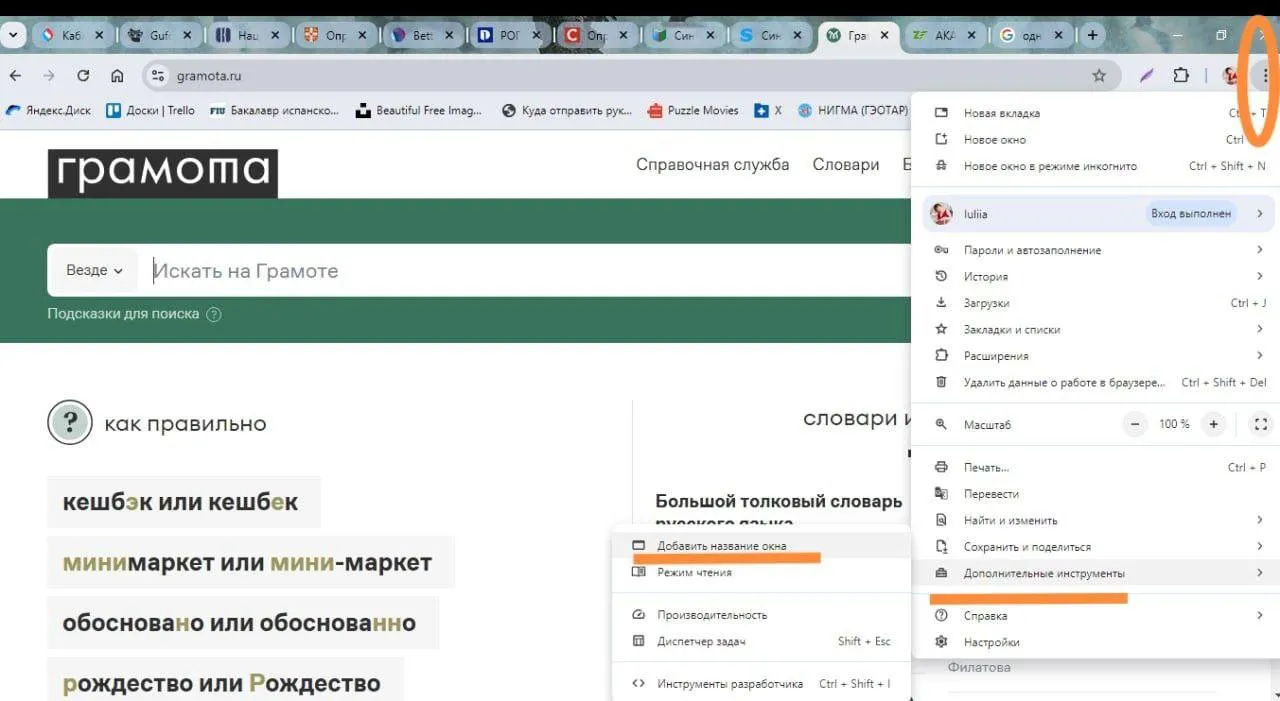Open Инструменты разработчика in submenu
This screenshot has height=701, width=1280.
762,684
